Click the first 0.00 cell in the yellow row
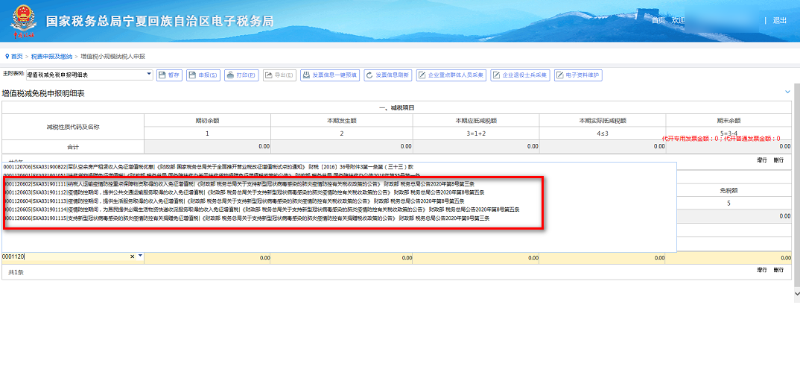The width and height of the screenshot is (800, 378). click(x=208, y=258)
